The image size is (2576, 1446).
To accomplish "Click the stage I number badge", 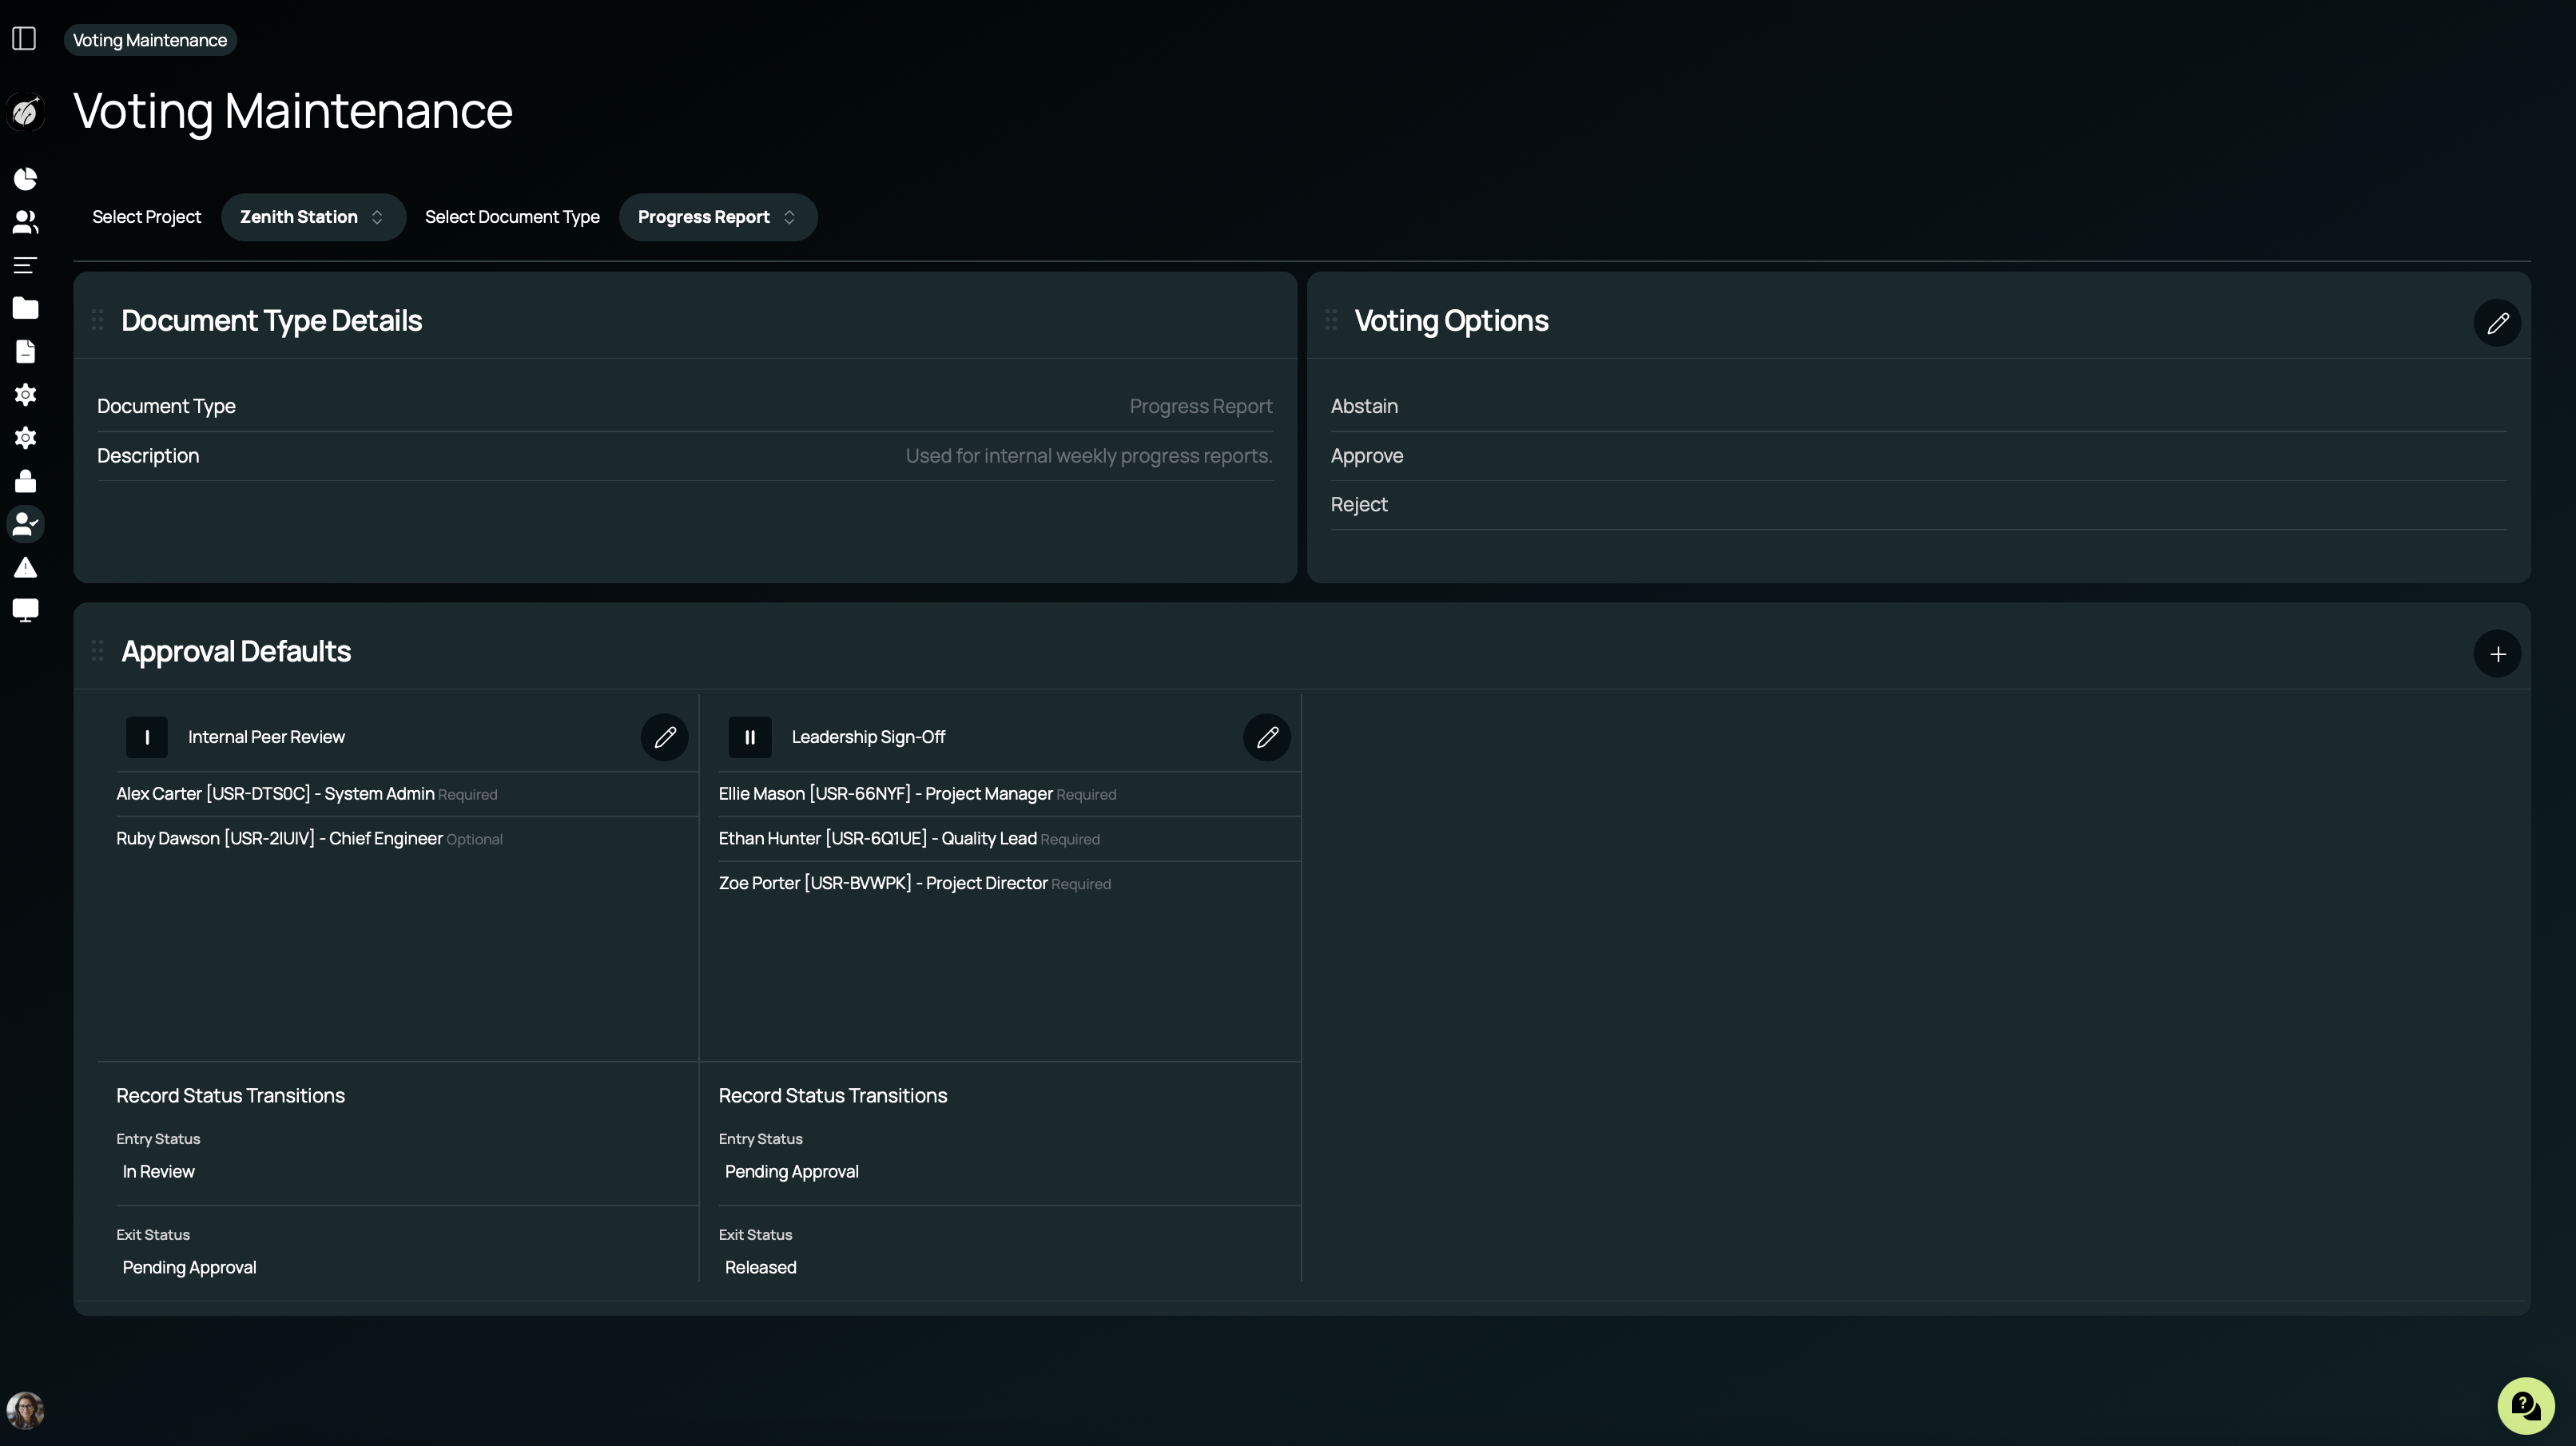I will coord(147,737).
